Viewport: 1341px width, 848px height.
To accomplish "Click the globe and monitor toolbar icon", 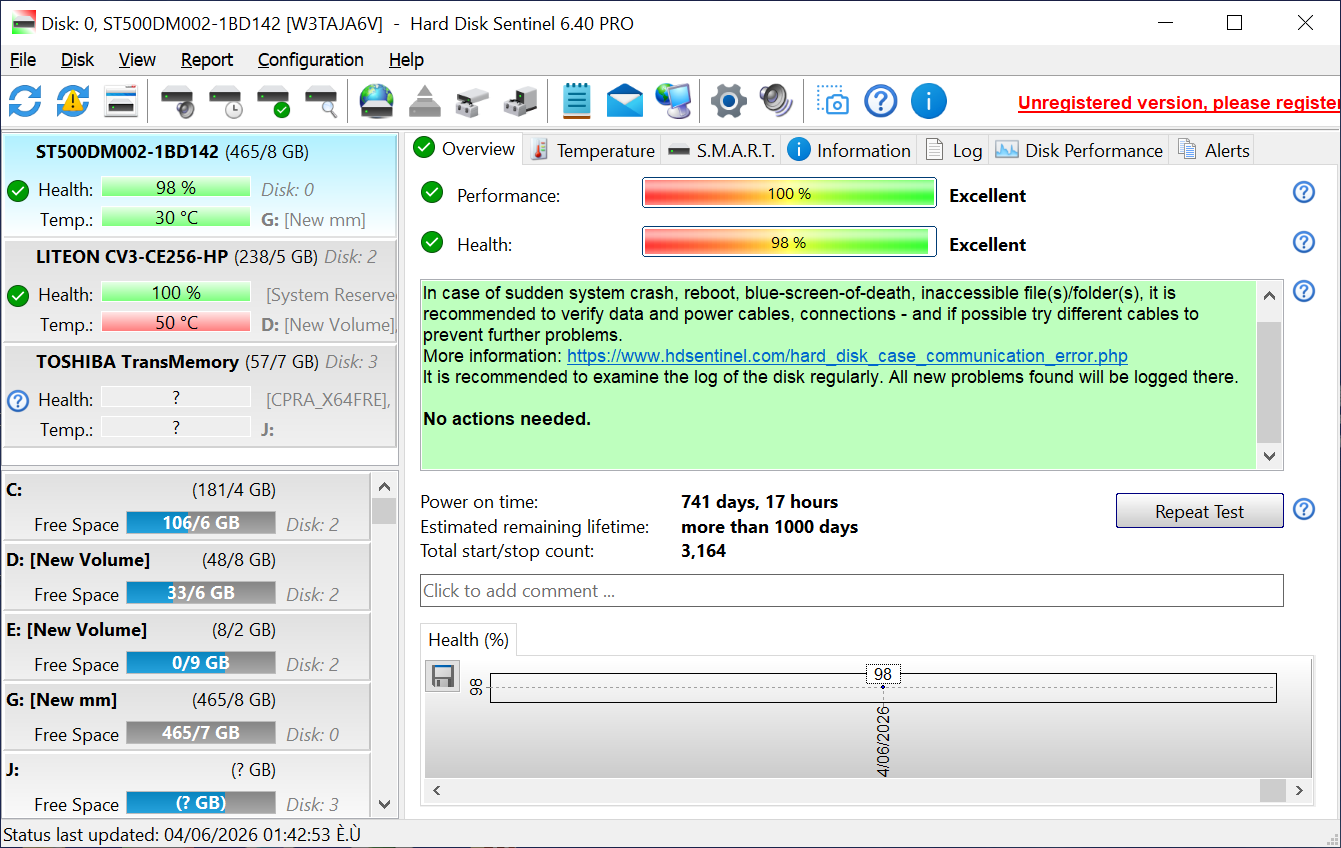I will pos(673,101).
